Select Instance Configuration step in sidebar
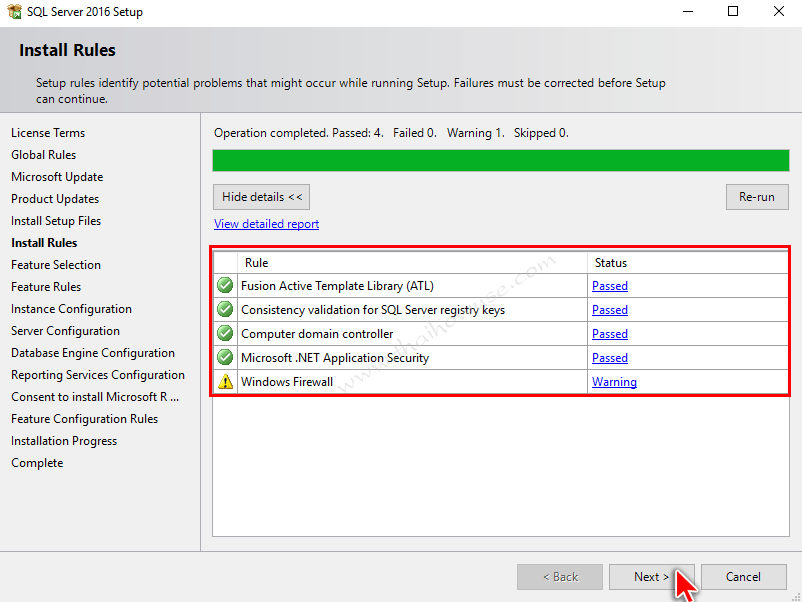 tap(72, 309)
